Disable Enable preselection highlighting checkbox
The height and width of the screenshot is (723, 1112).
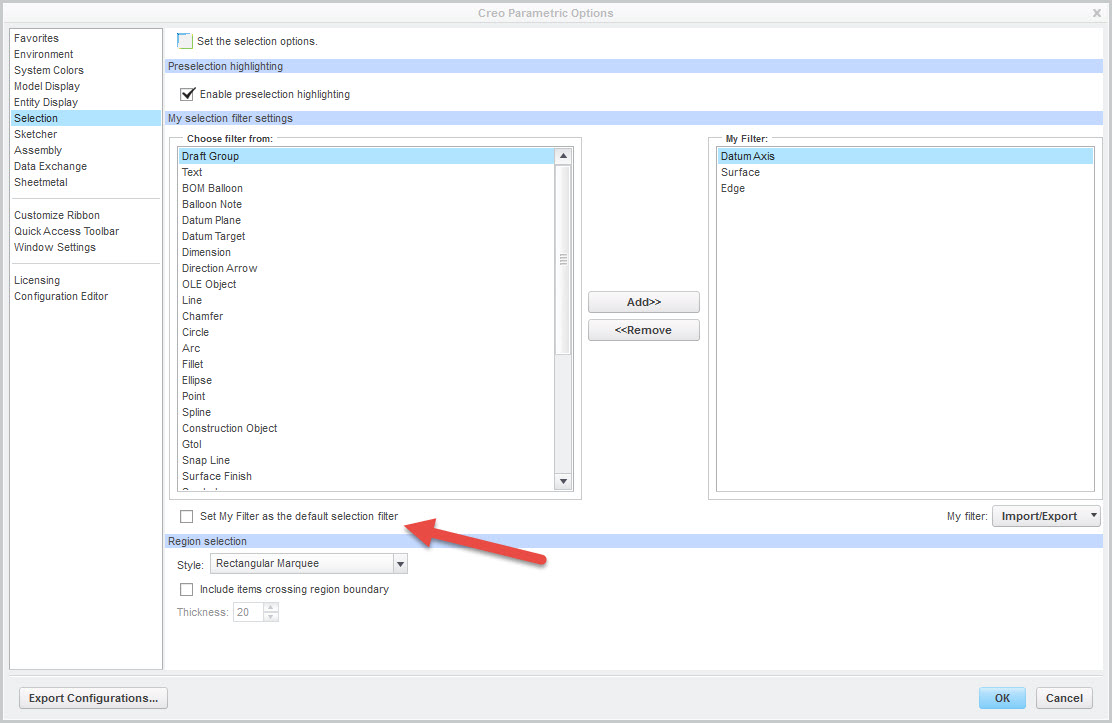pyautogui.click(x=187, y=94)
